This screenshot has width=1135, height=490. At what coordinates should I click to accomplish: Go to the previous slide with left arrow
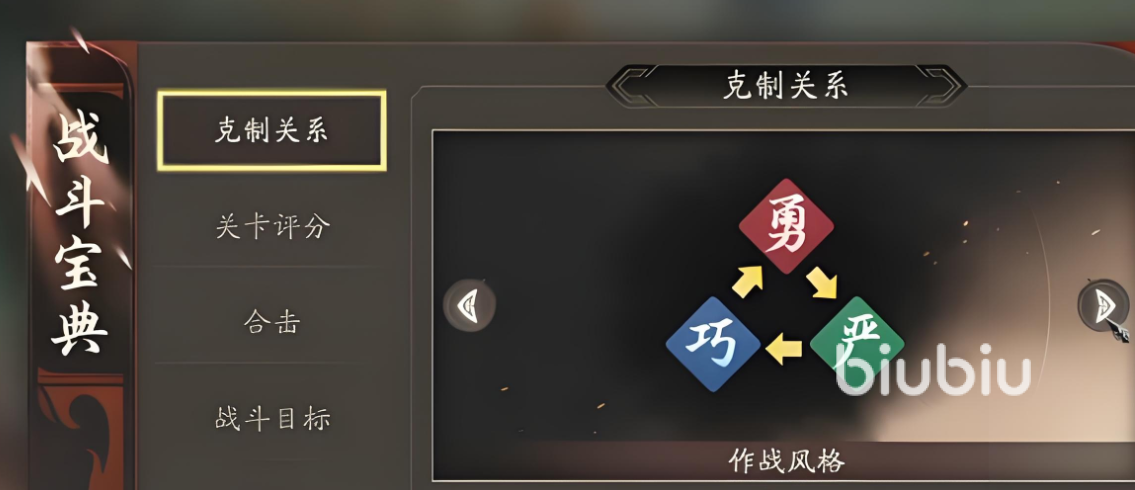469,306
